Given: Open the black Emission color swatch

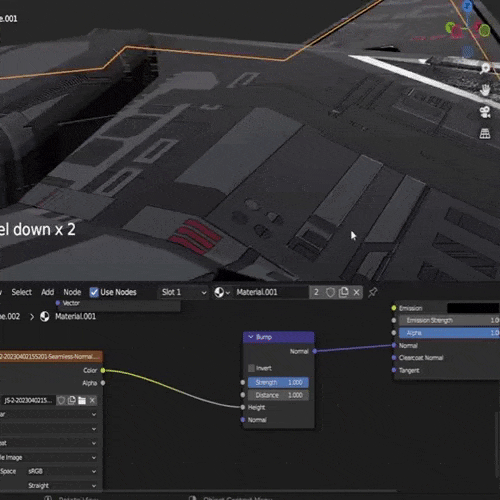Looking at the screenshot, I should (473, 308).
